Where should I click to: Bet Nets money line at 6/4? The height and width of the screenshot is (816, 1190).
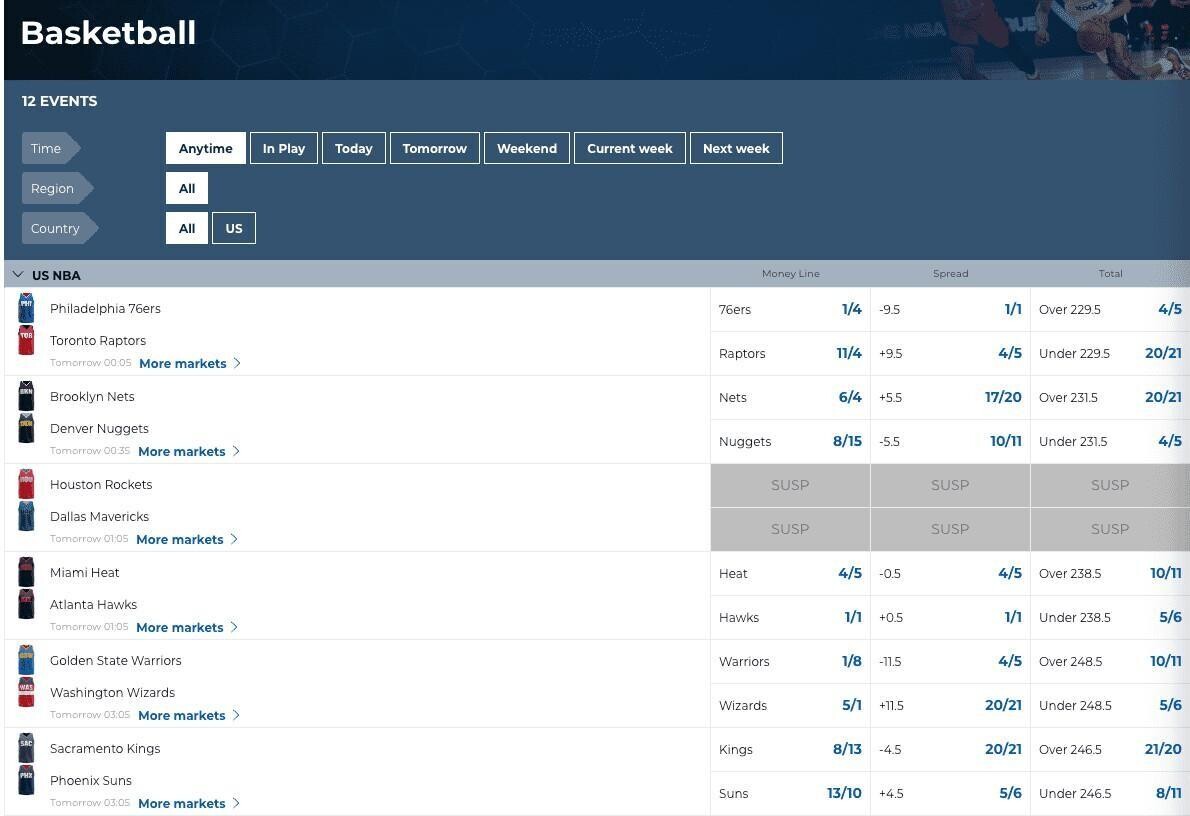[x=790, y=398]
